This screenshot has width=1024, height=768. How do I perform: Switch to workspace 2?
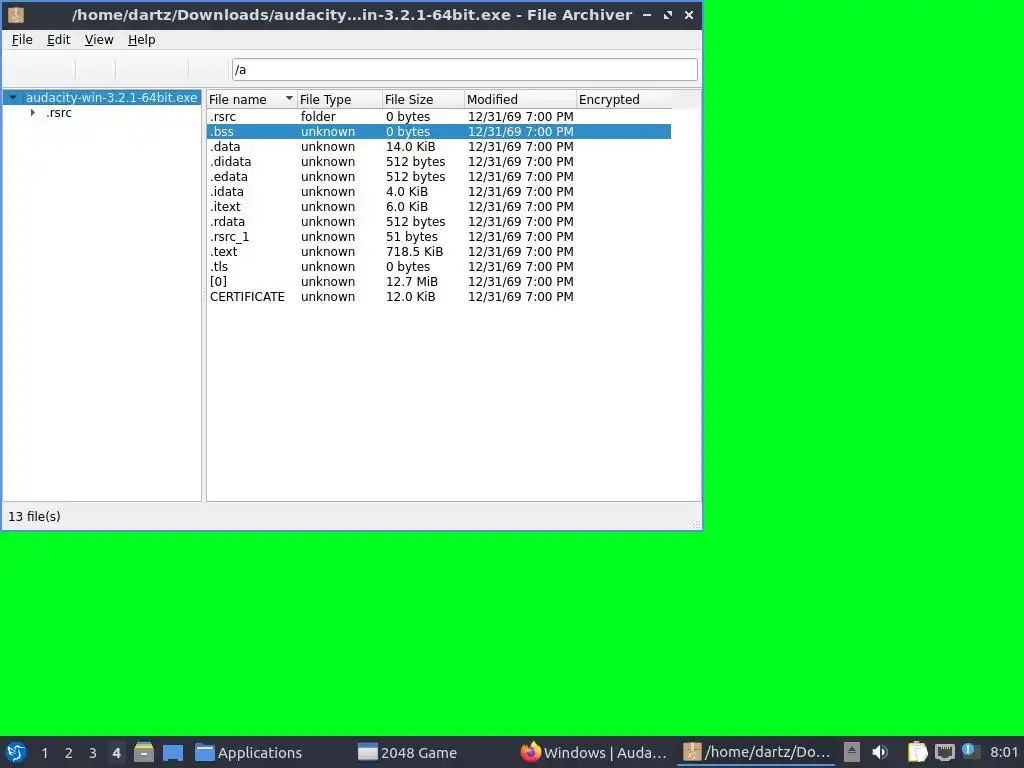pos(69,753)
